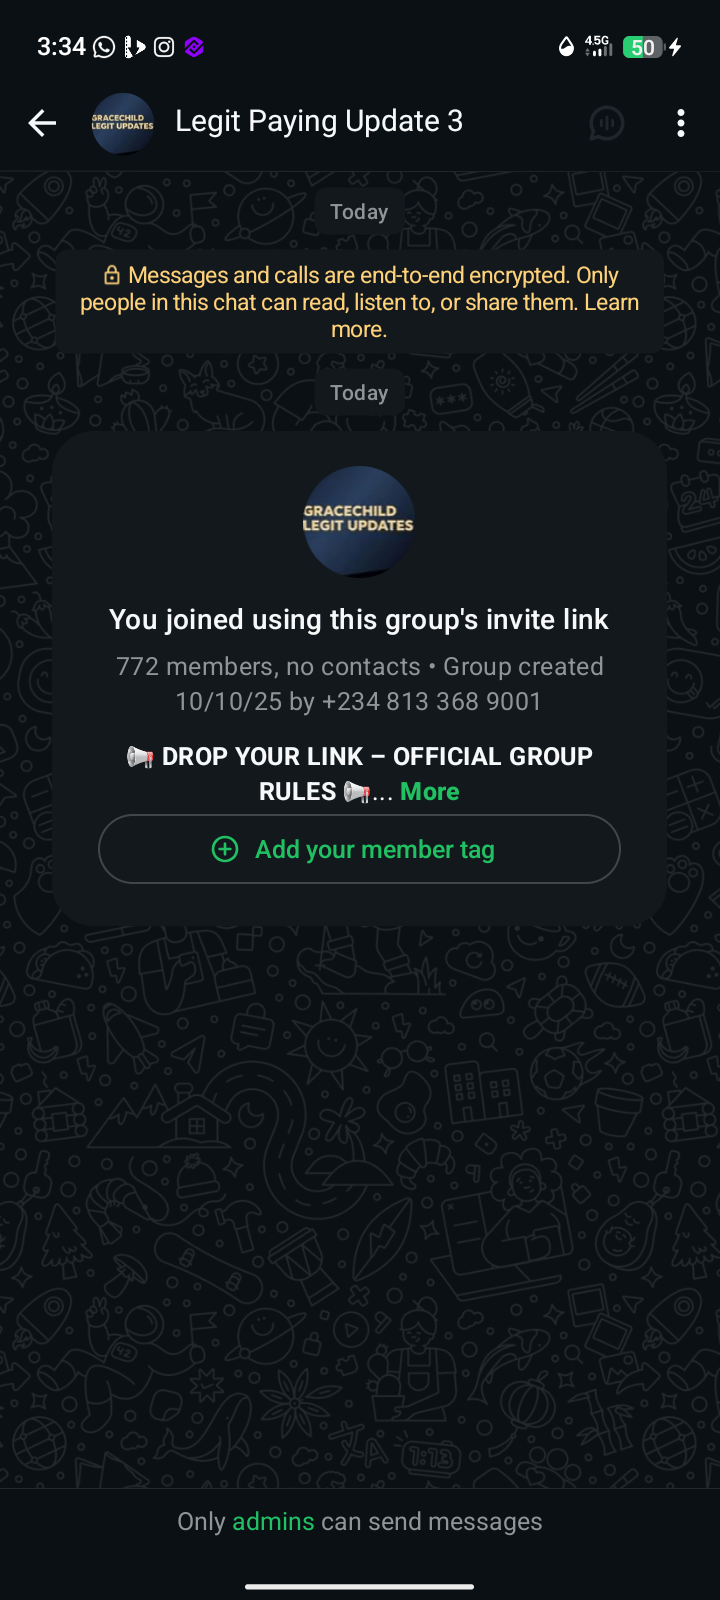Tap the DROP YOUR LINK rules text

click(x=359, y=774)
